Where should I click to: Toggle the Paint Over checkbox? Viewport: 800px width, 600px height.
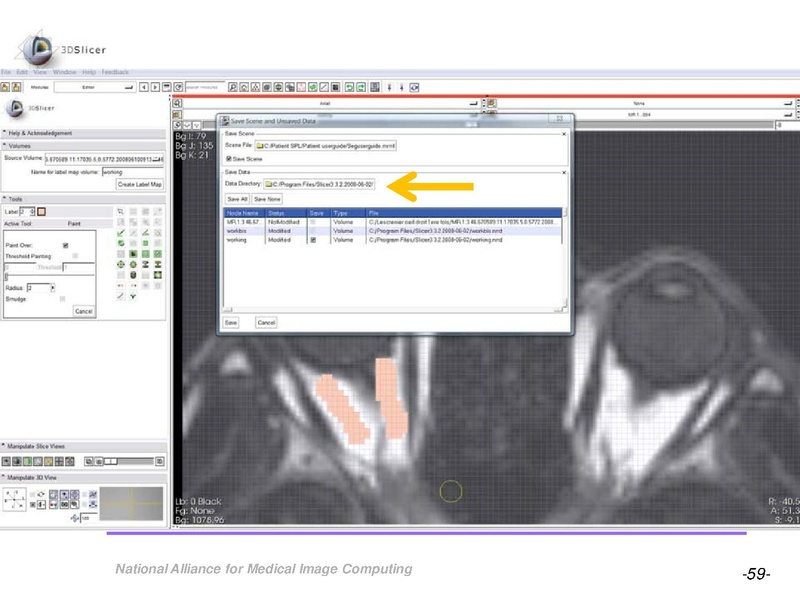pos(65,245)
